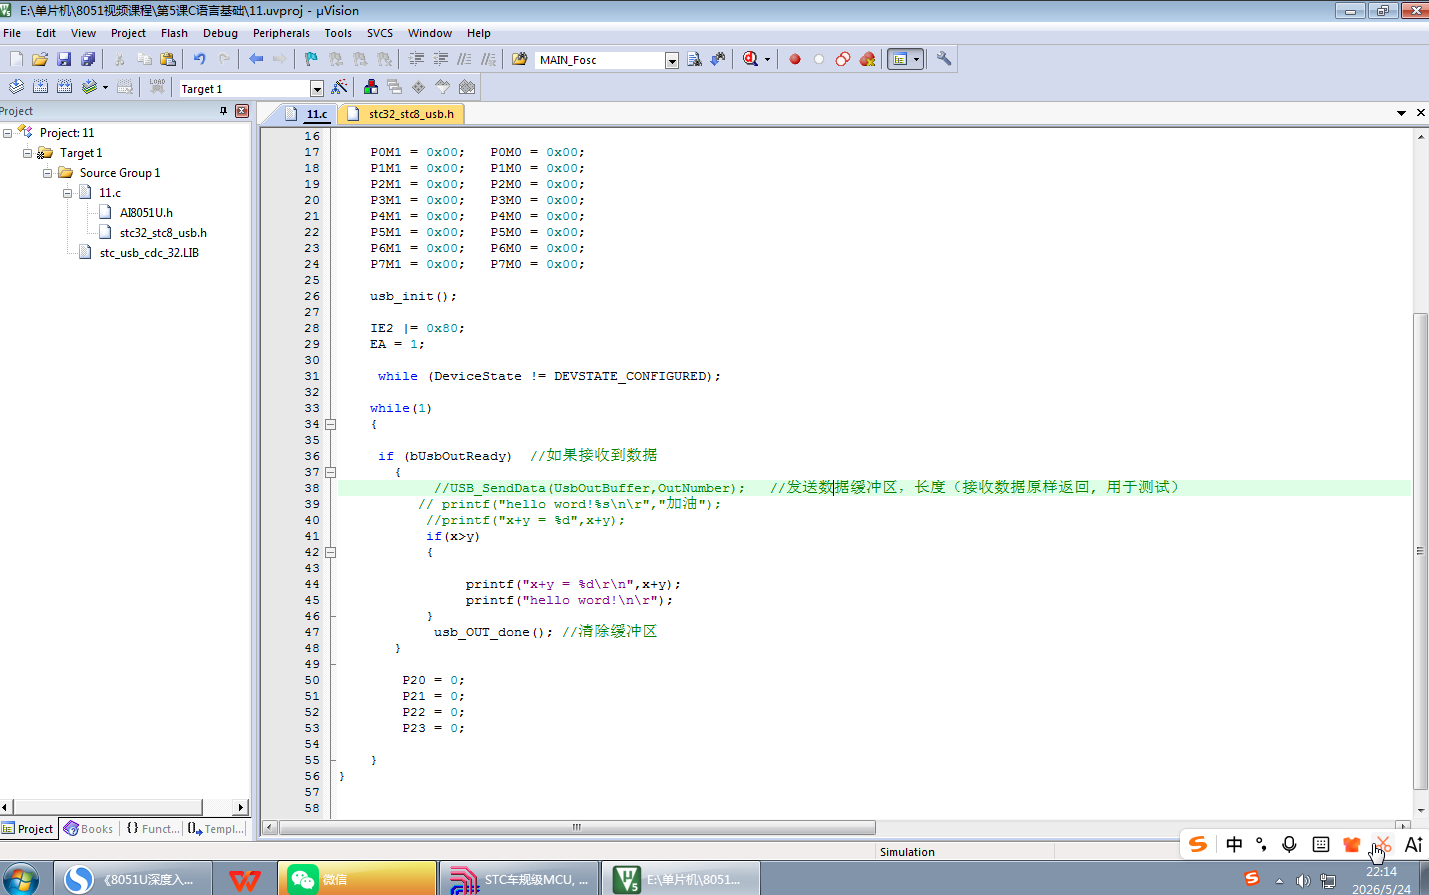Screen dimensions: 1429x895
Task: Open the Debug menu
Action: [x=220, y=33]
